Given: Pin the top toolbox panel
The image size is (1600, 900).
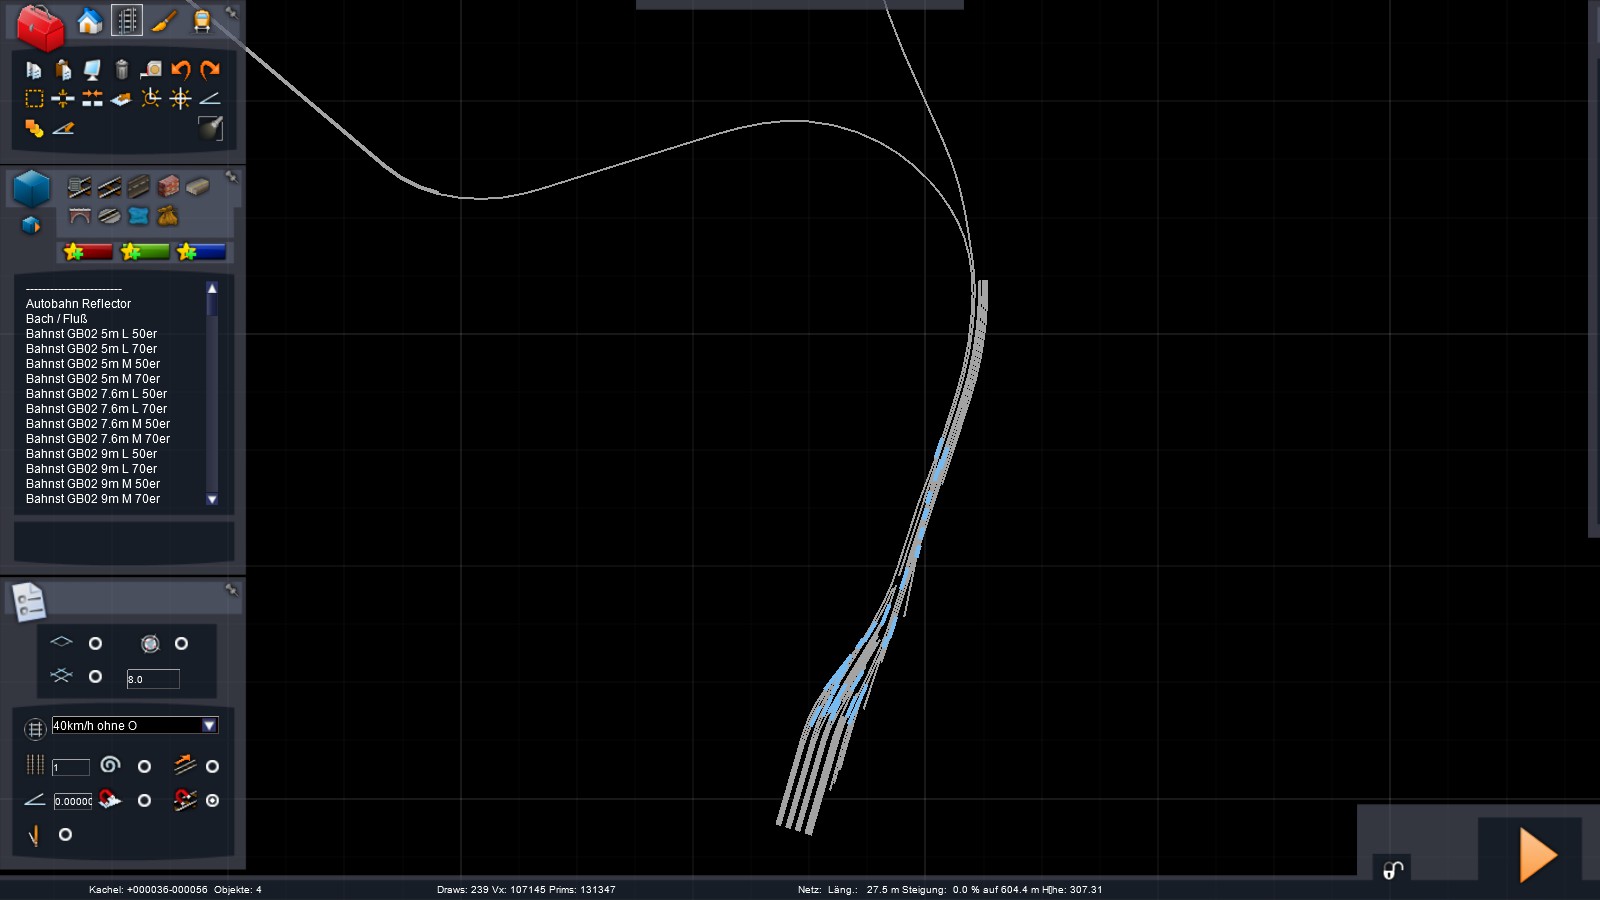Looking at the screenshot, I should click(x=232, y=12).
